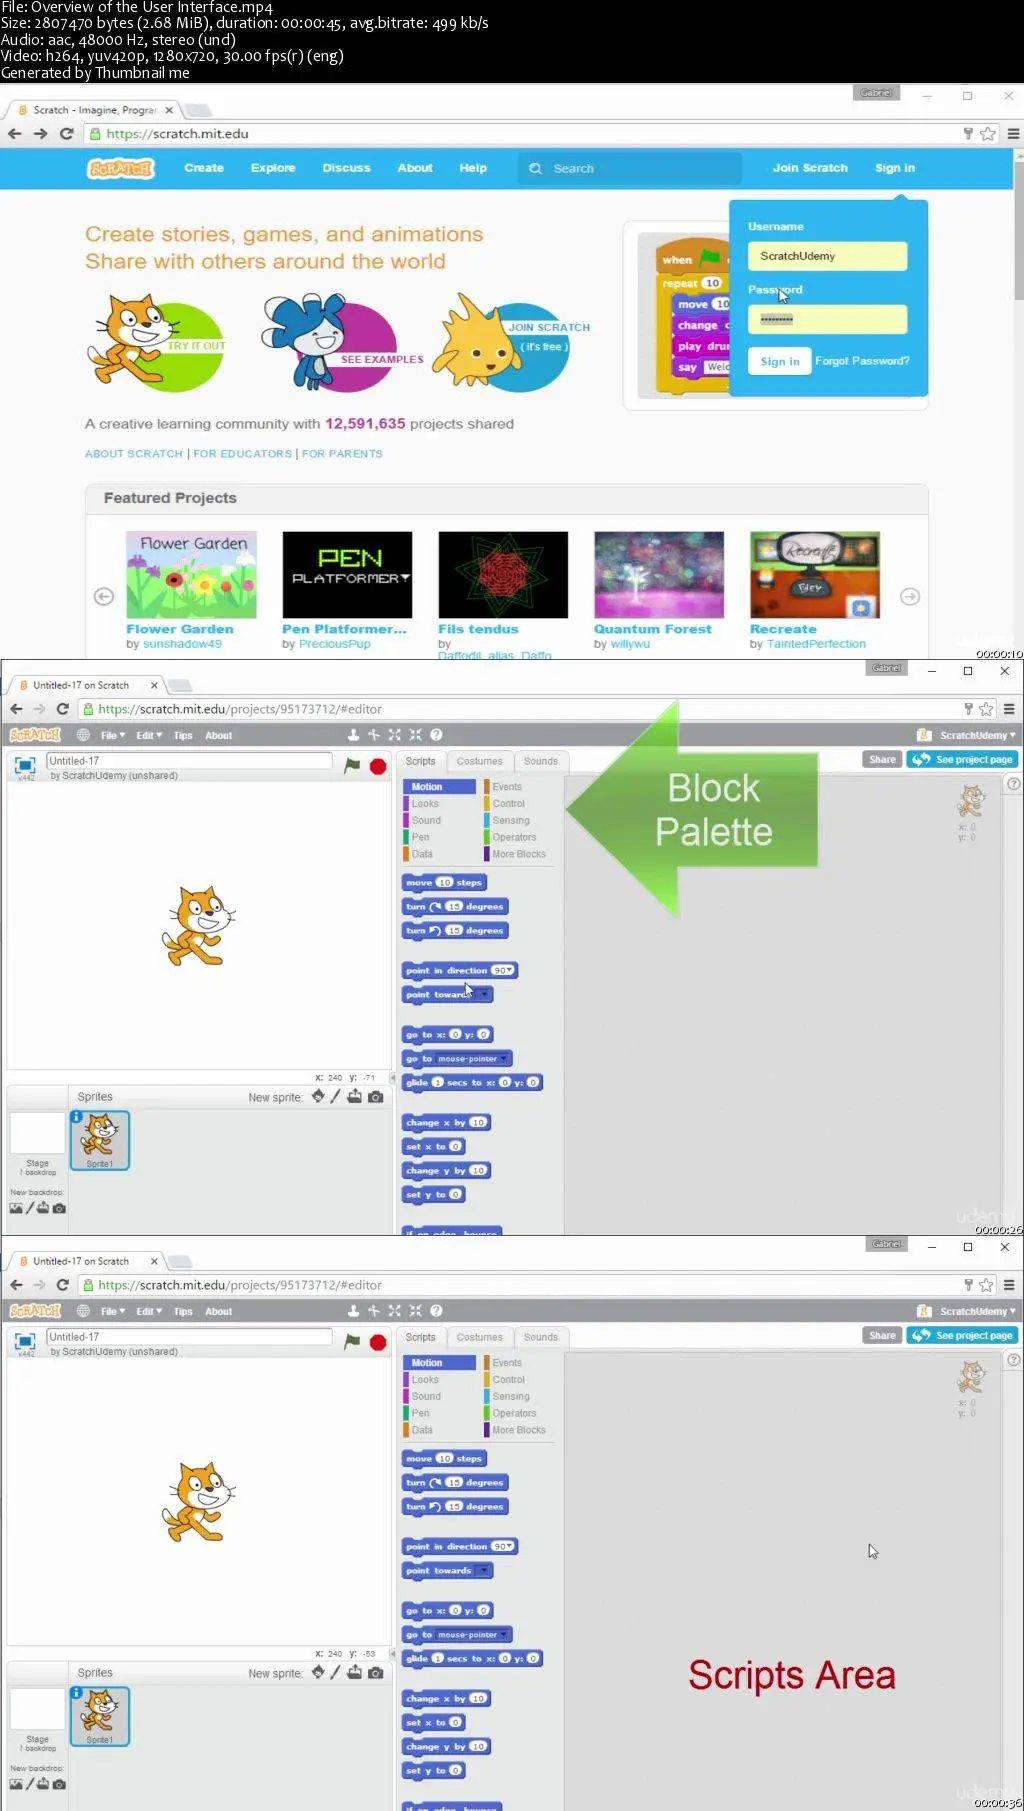
Task: Click See project page in the 00:00:36 frame
Action: [x=962, y=1335]
